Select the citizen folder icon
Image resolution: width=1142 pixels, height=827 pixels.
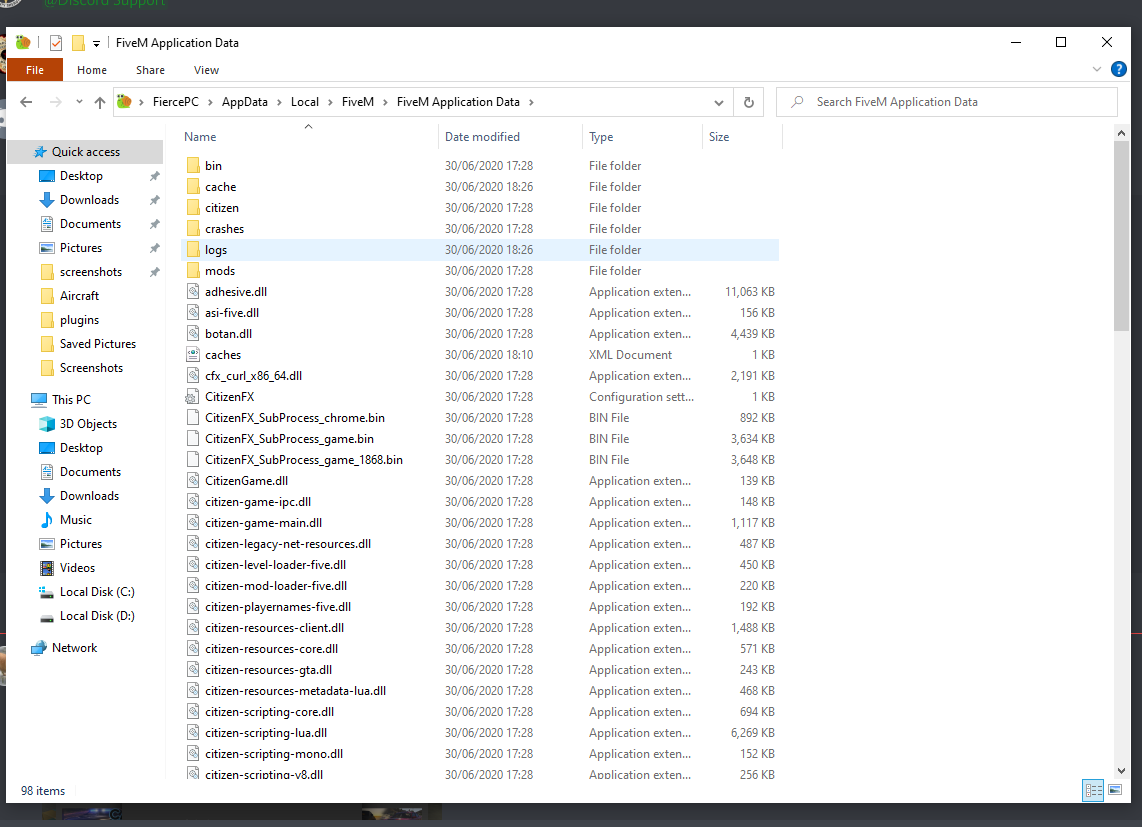coord(193,208)
